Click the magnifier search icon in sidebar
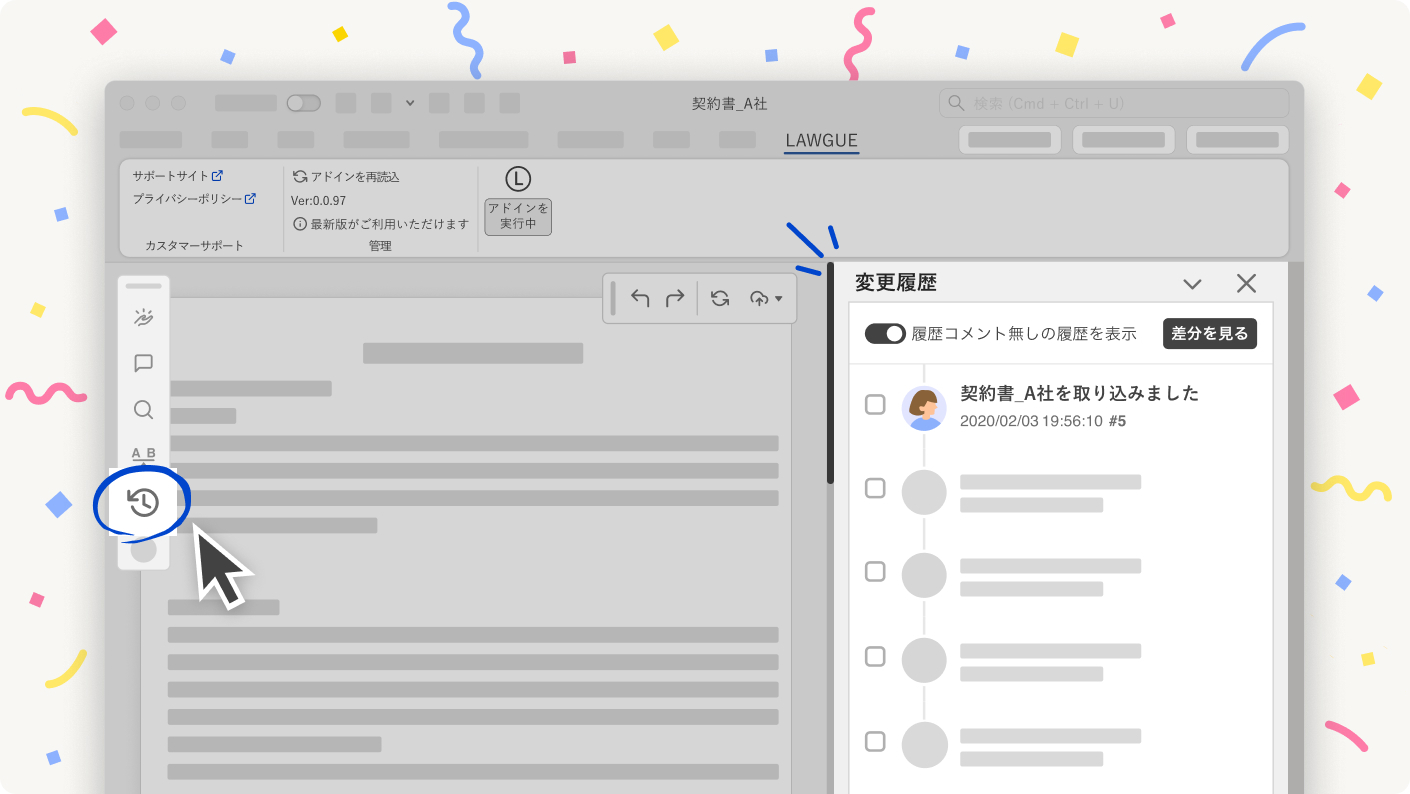1410x794 pixels. point(143,410)
